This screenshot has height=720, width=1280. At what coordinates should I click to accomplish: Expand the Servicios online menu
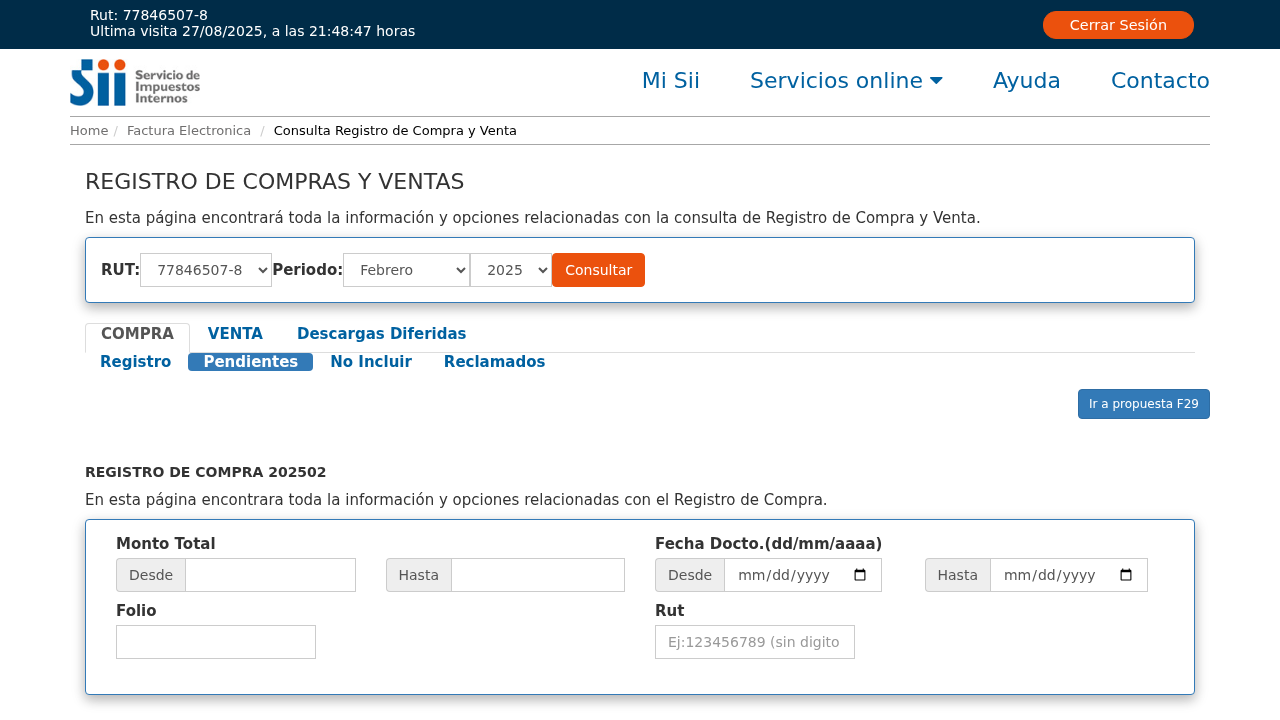845,81
